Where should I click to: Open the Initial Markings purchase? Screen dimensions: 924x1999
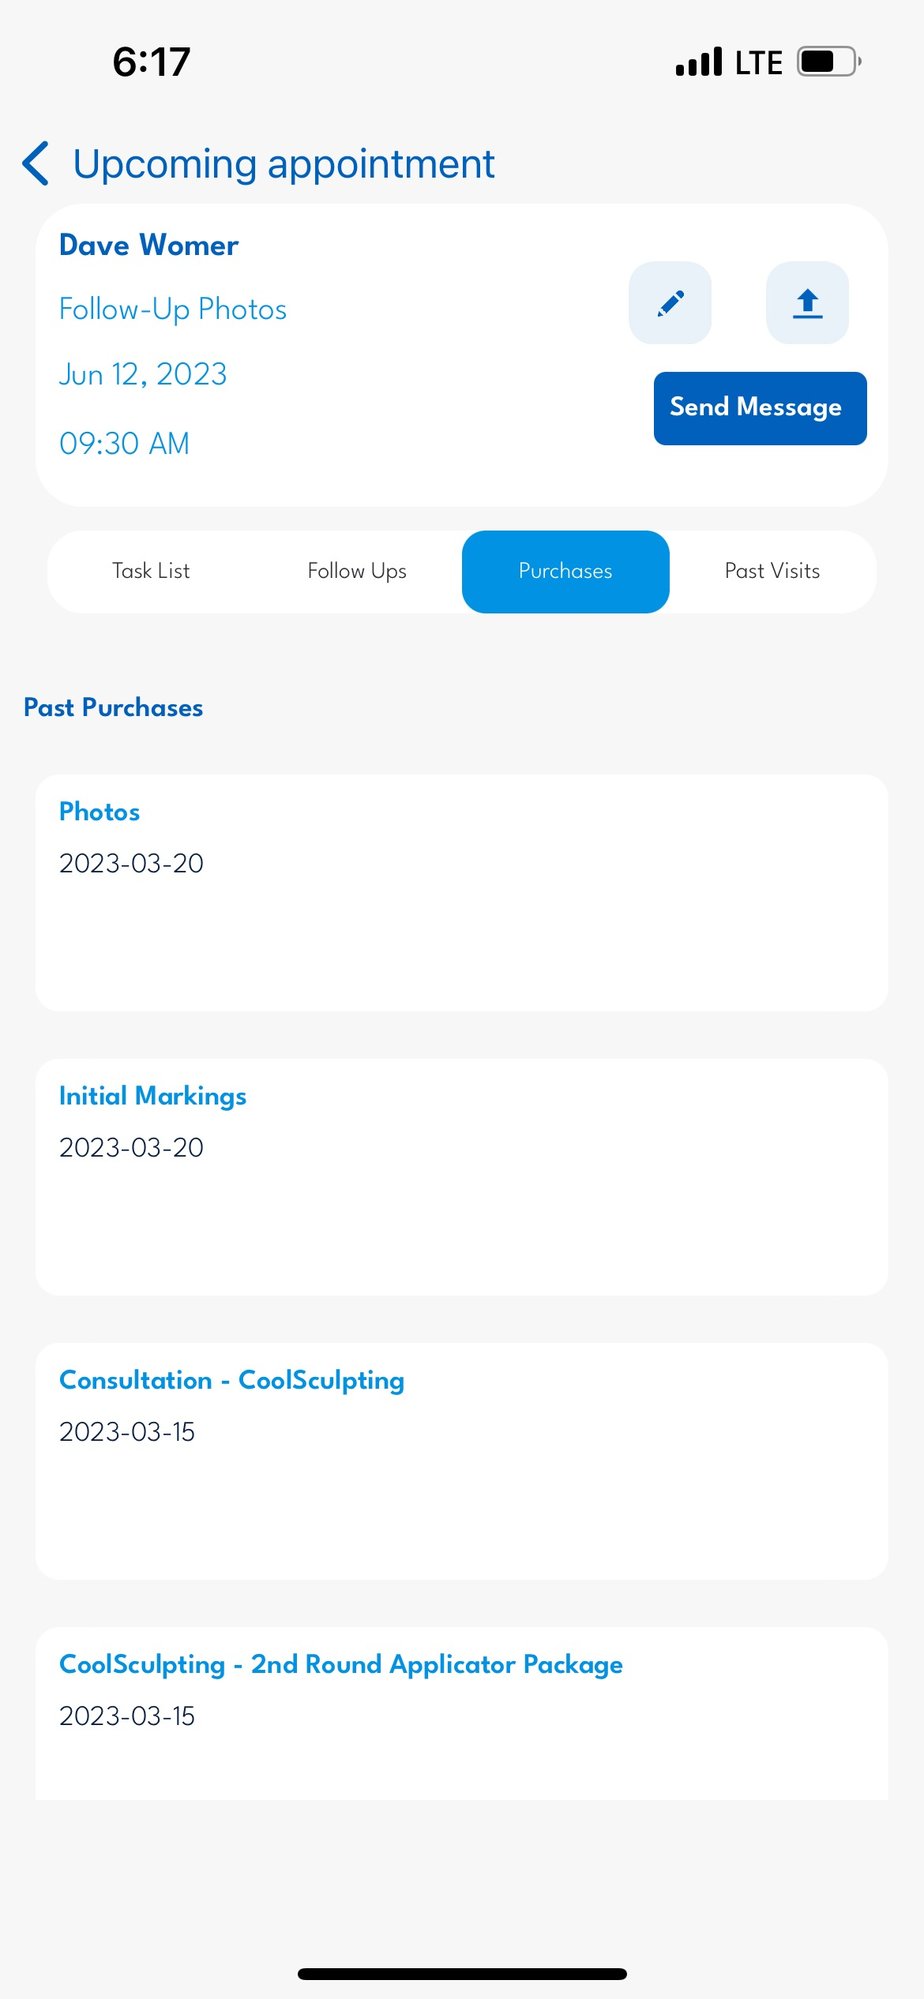[x=461, y=1177]
